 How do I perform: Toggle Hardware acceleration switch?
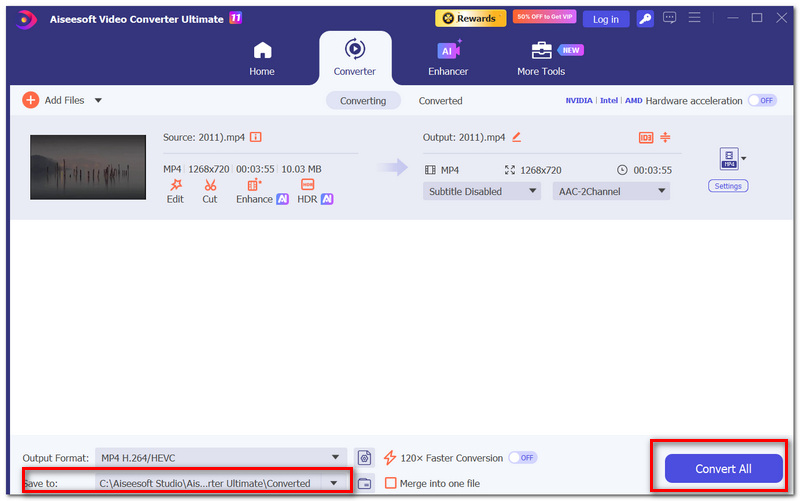coord(763,101)
